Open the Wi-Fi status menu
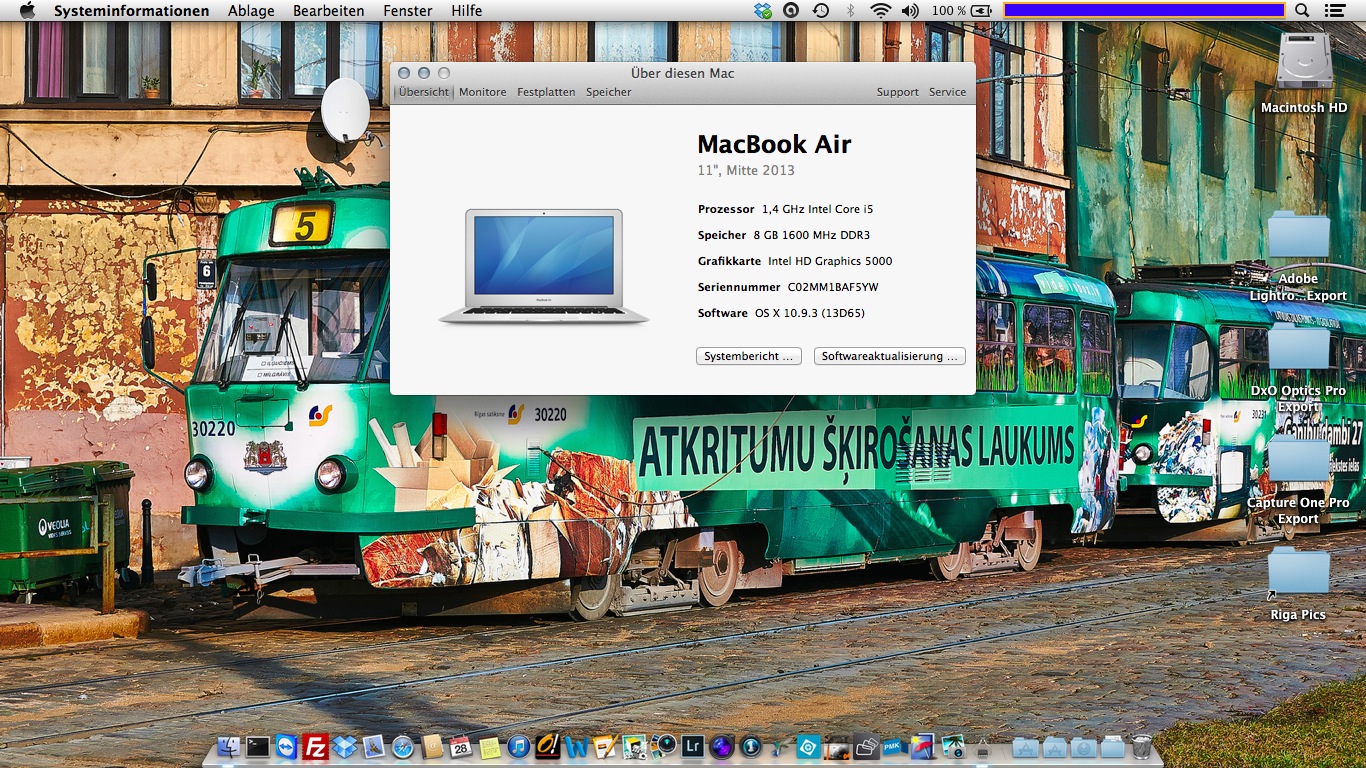The height and width of the screenshot is (768, 1366). pyautogui.click(x=880, y=10)
